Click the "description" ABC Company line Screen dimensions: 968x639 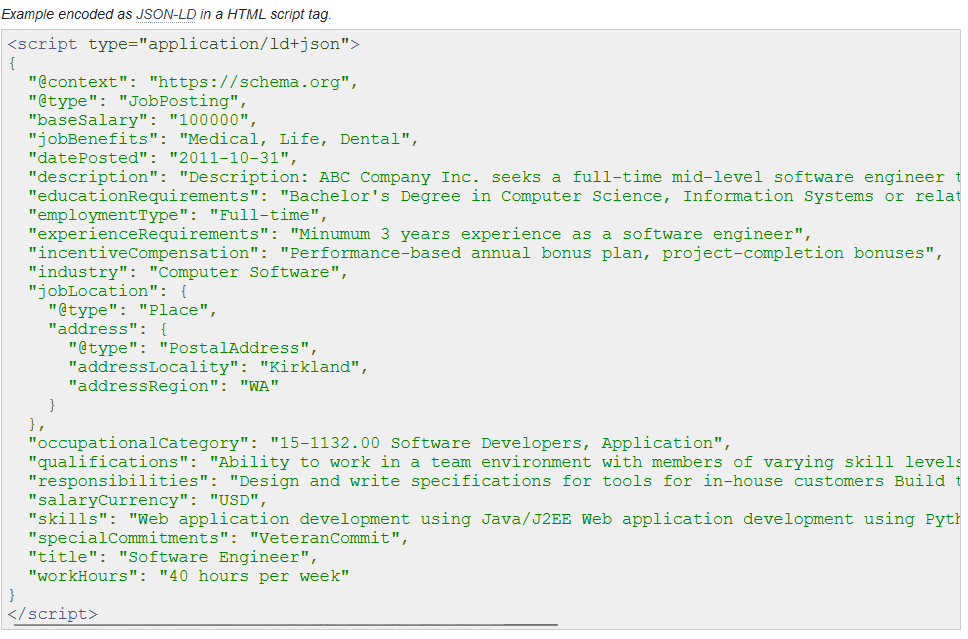pyautogui.click(x=494, y=178)
